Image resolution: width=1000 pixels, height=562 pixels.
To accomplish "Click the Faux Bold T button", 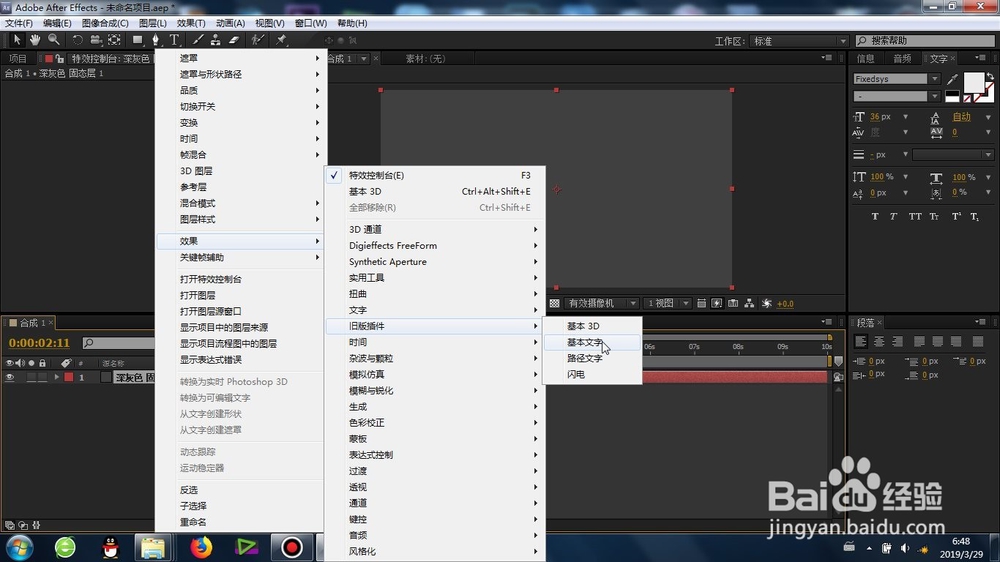I will coord(875,216).
